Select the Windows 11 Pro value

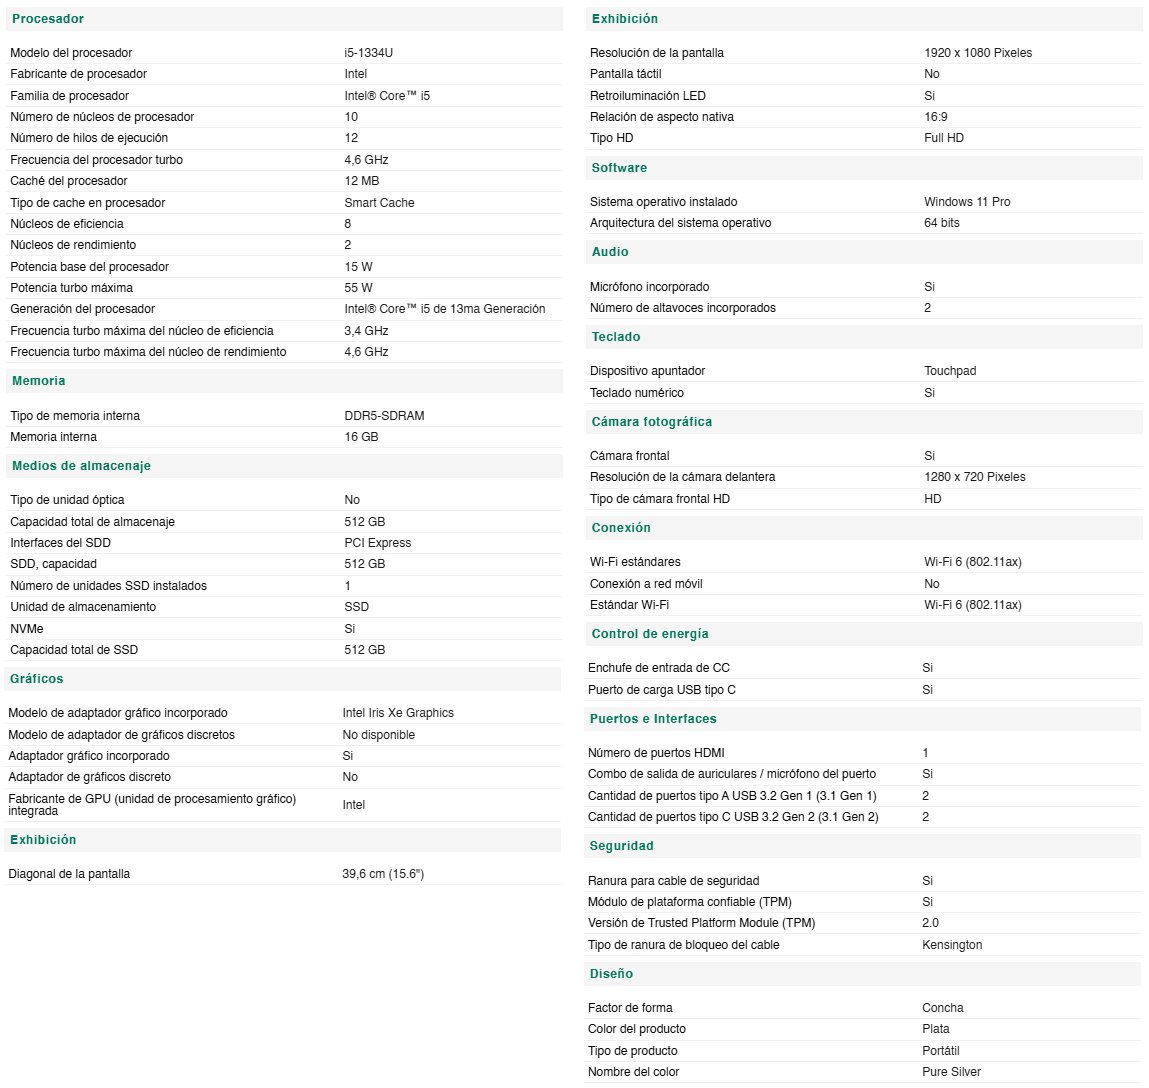[967, 202]
